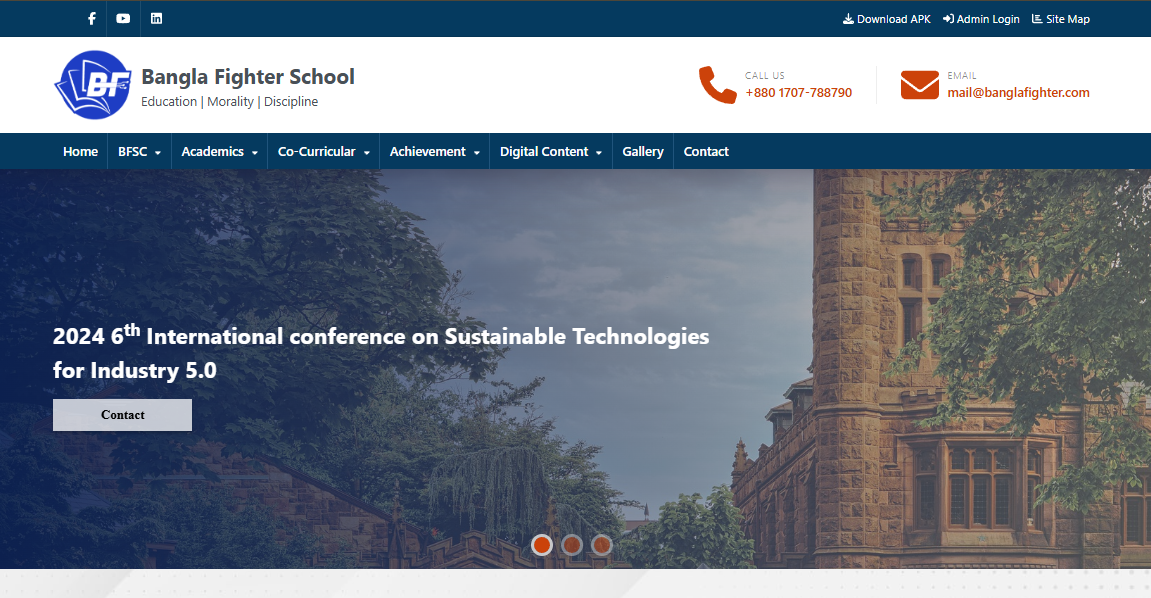Select the Site Map icon
The height and width of the screenshot is (598, 1151).
coord(1037,18)
